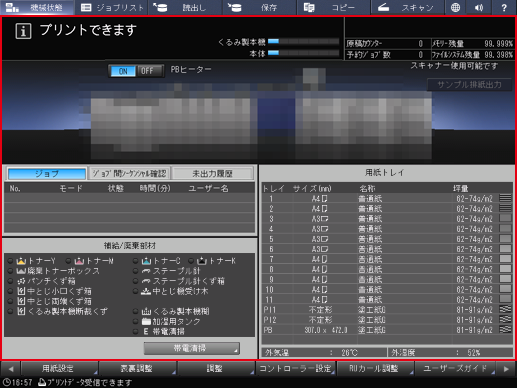The height and width of the screenshot is (388, 517).
Task: Click the 原稿カウンター value
Action: pyautogui.click(x=420, y=44)
